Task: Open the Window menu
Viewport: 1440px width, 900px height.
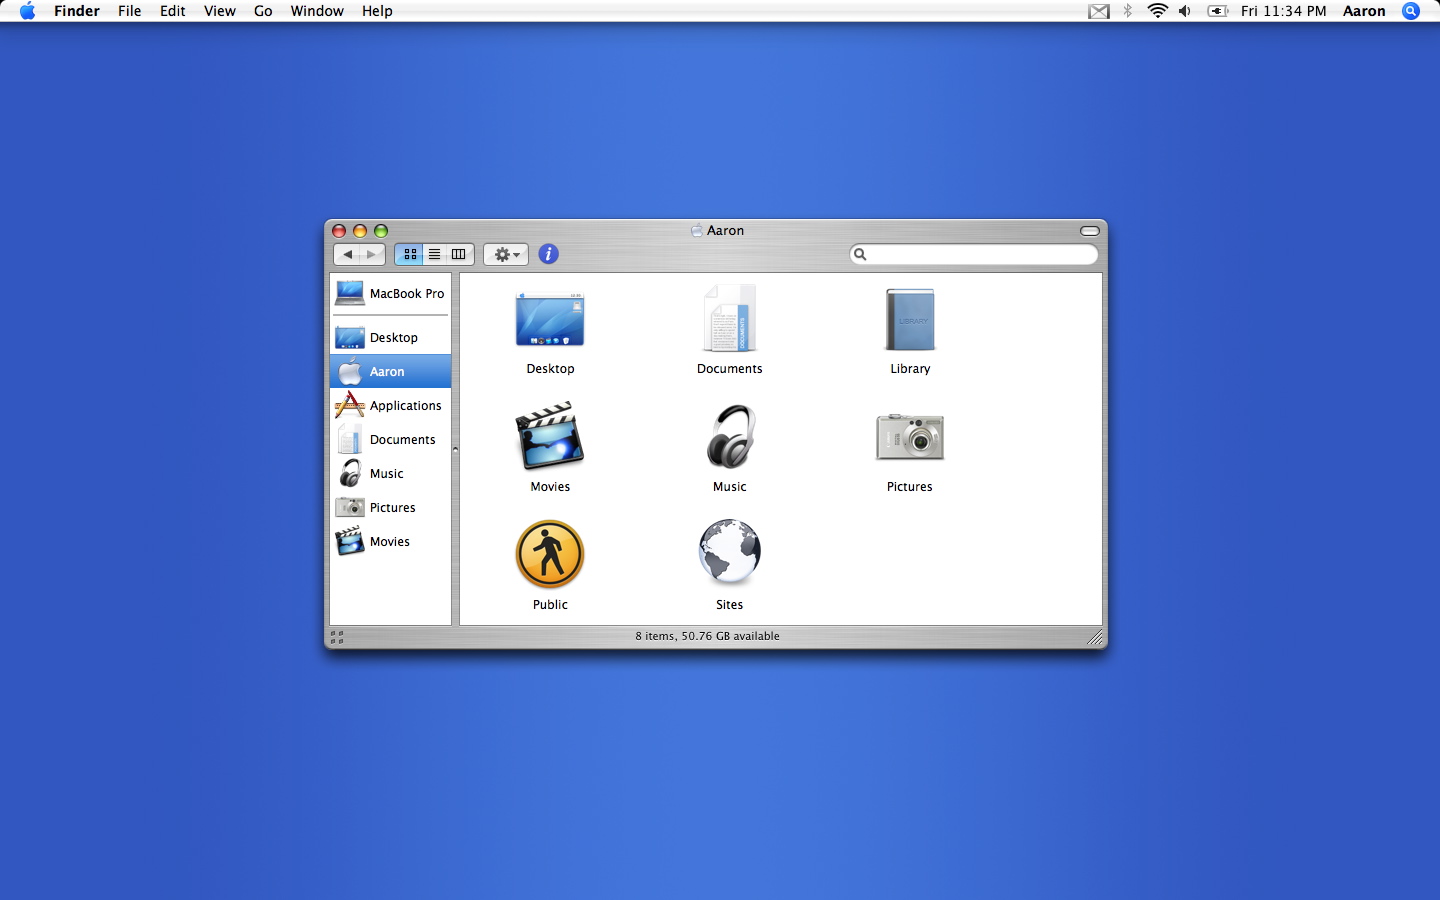Action: (317, 11)
